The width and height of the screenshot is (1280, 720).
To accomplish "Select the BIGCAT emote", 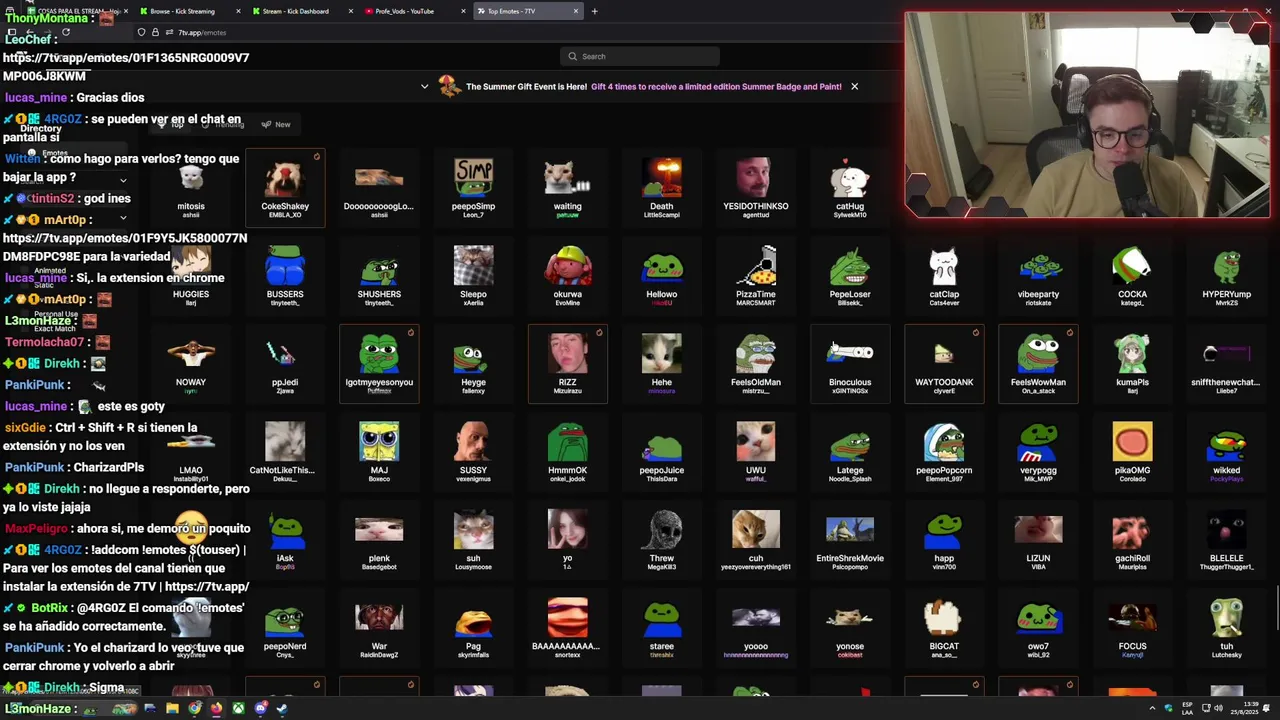I will tap(944, 628).
